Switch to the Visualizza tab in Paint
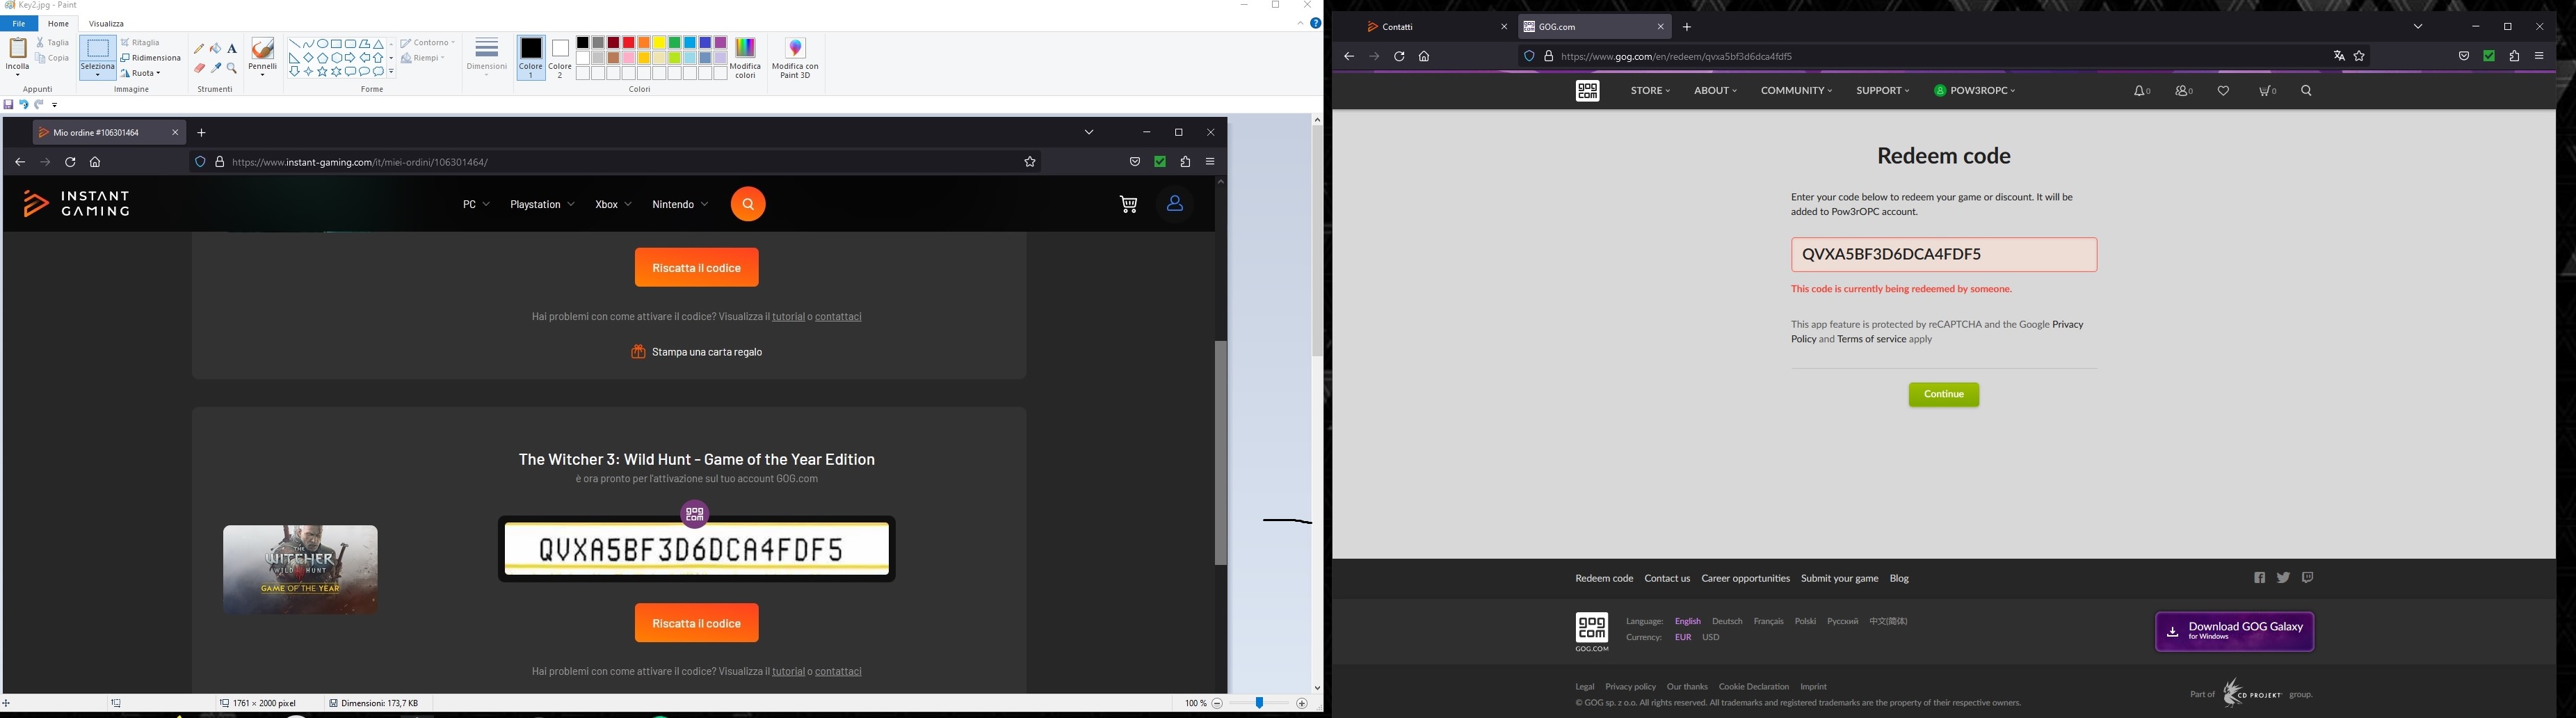The image size is (2576, 718). [107, 24]
